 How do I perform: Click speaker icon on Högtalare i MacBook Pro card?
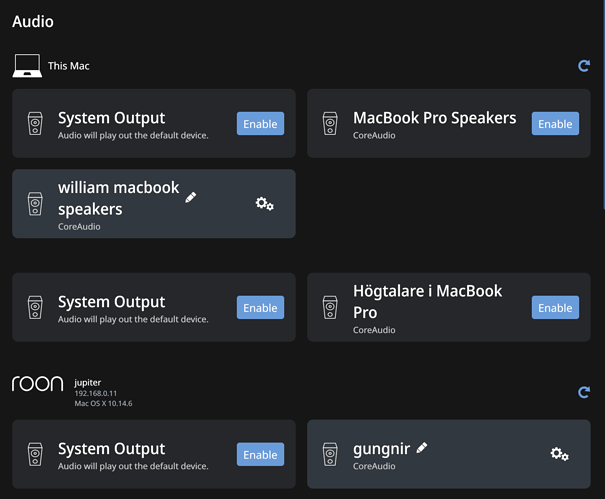click(330, 307)
